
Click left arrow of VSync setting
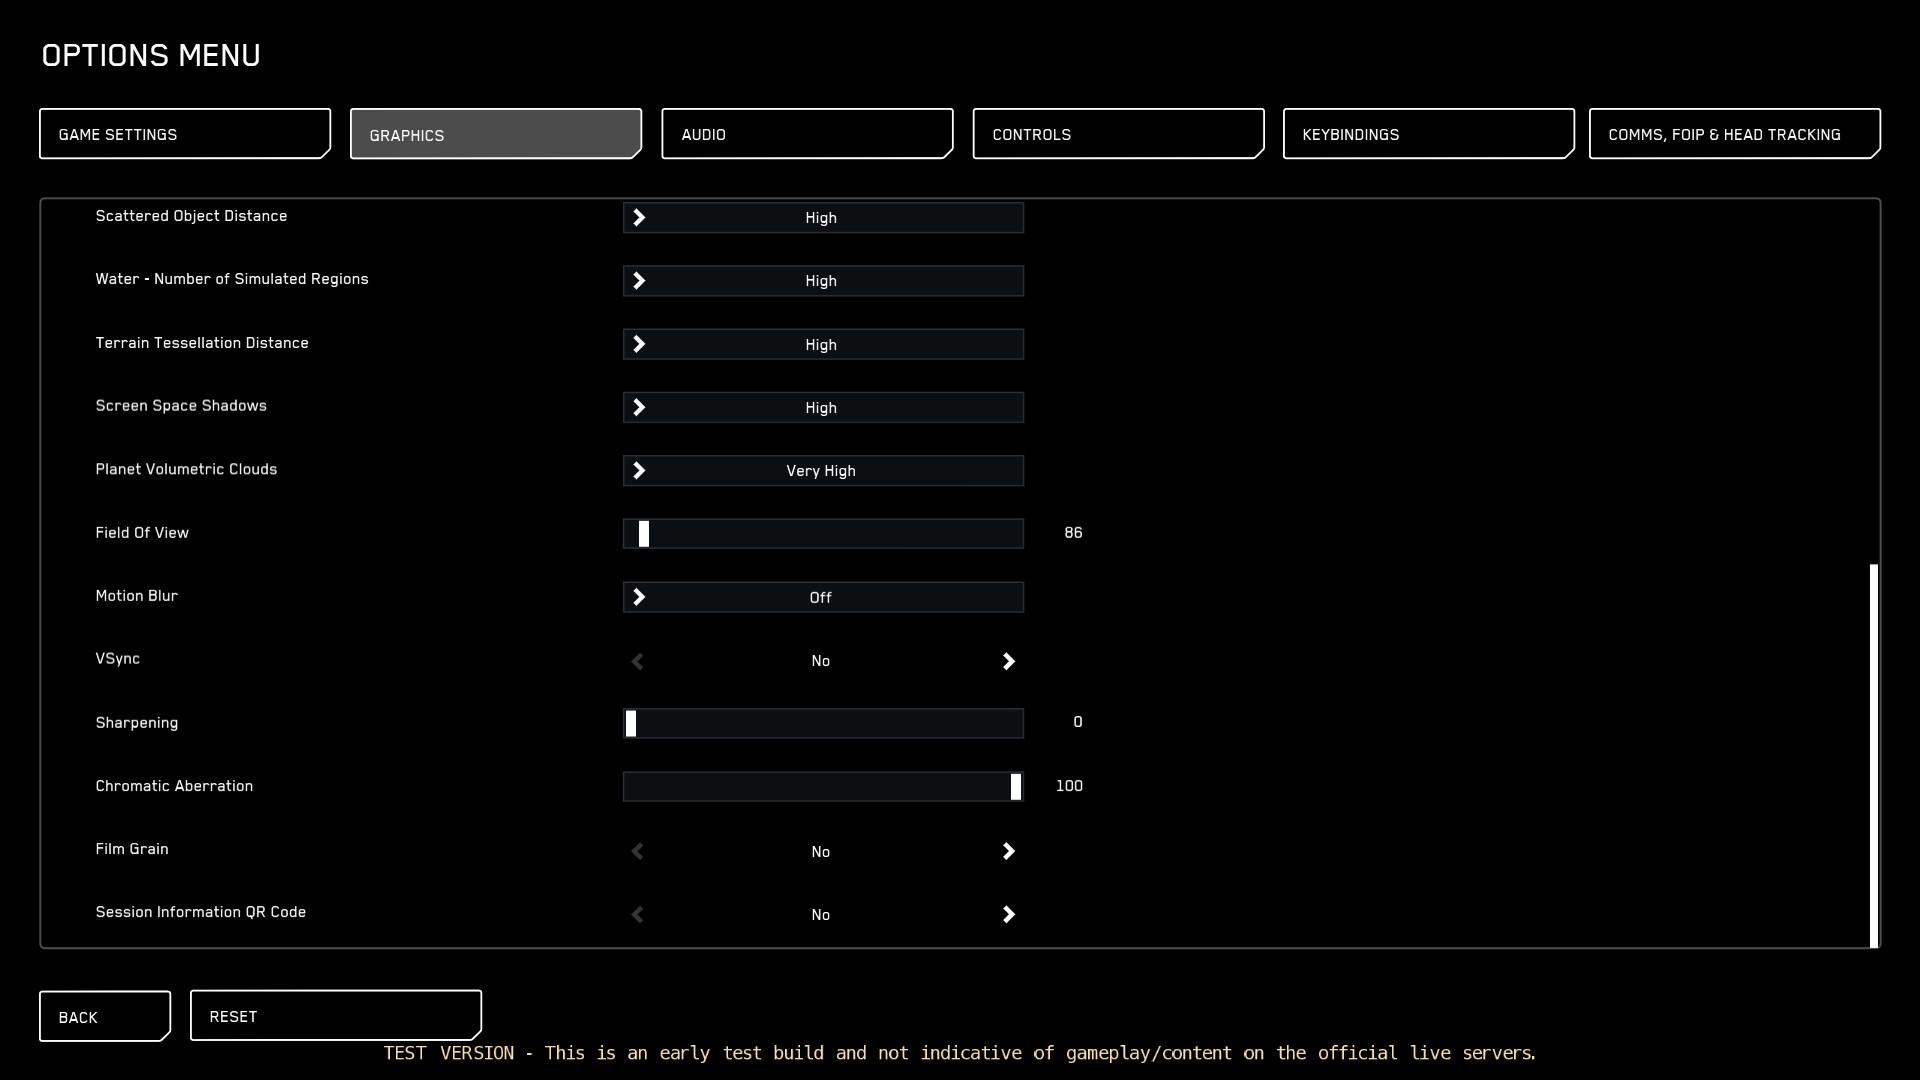click(637, 661)
